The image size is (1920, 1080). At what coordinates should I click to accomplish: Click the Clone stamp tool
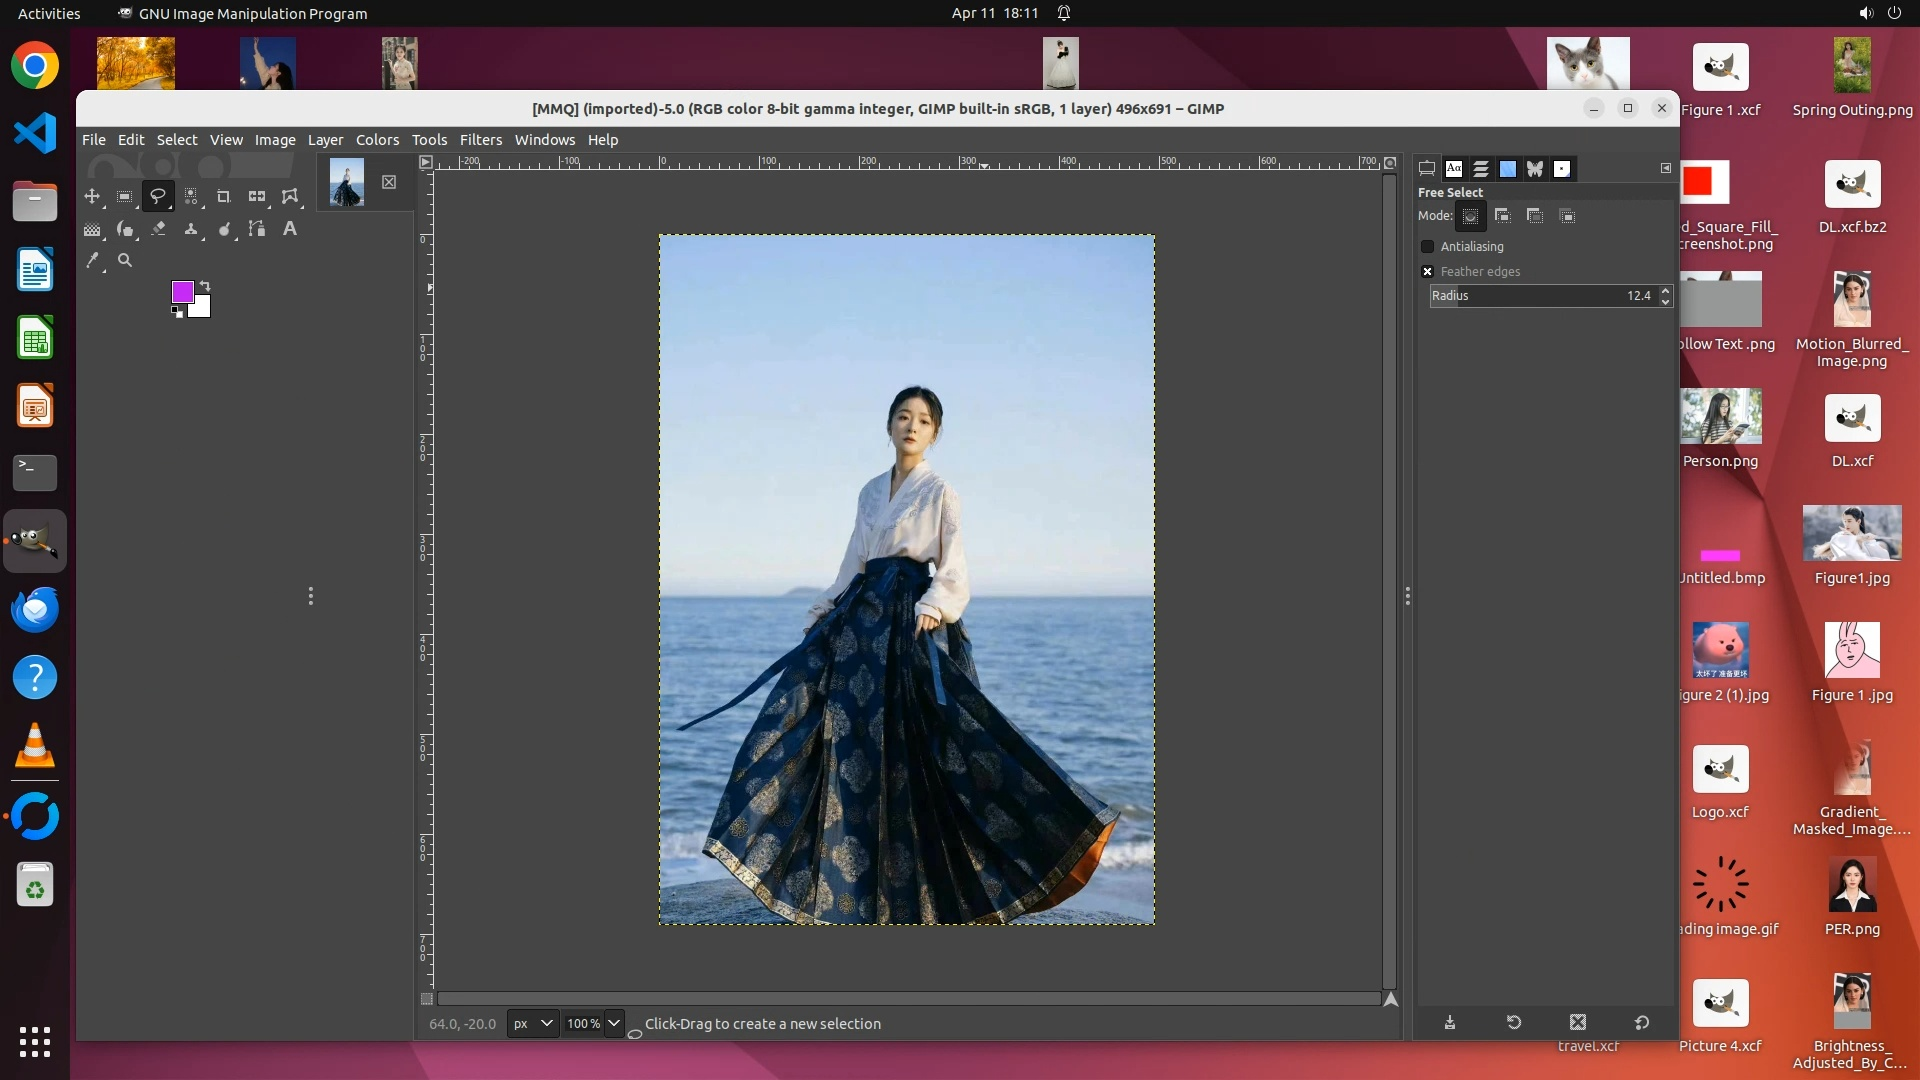pyautogui.click(x=191, y=229)
